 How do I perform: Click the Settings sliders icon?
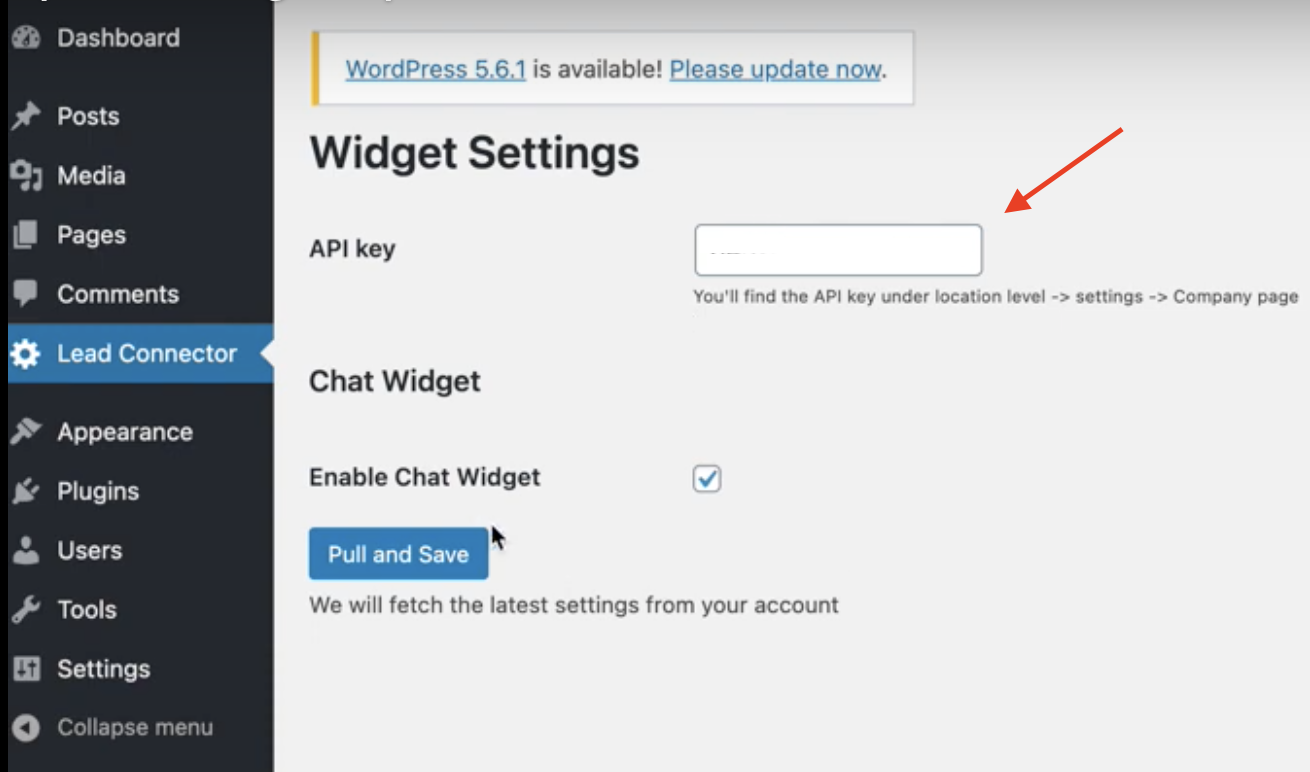coord(26,669)
